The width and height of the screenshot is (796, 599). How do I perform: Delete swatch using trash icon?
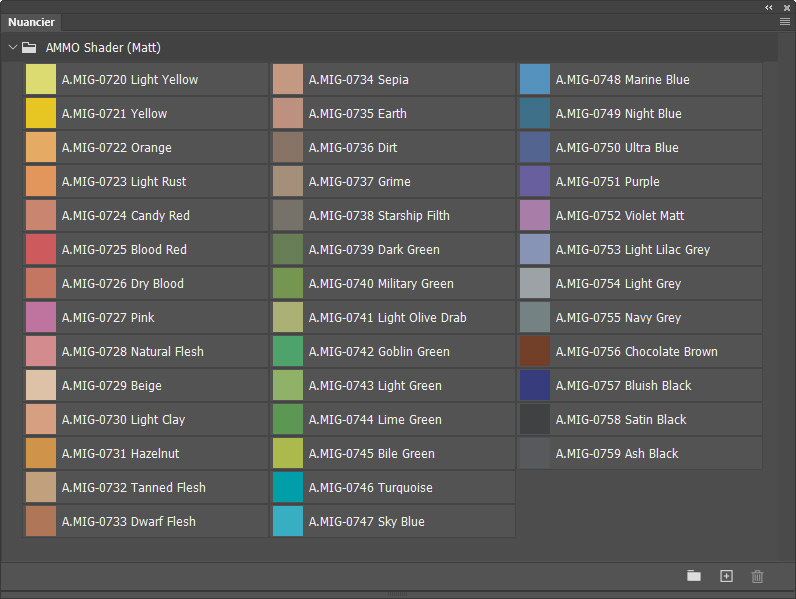757,576
